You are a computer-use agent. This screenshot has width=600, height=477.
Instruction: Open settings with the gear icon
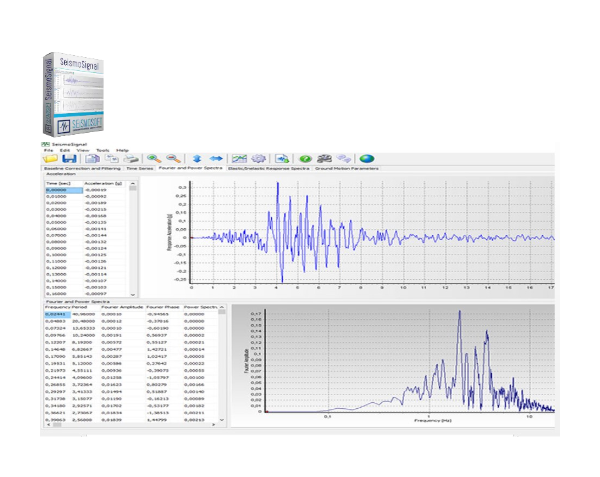258,158
